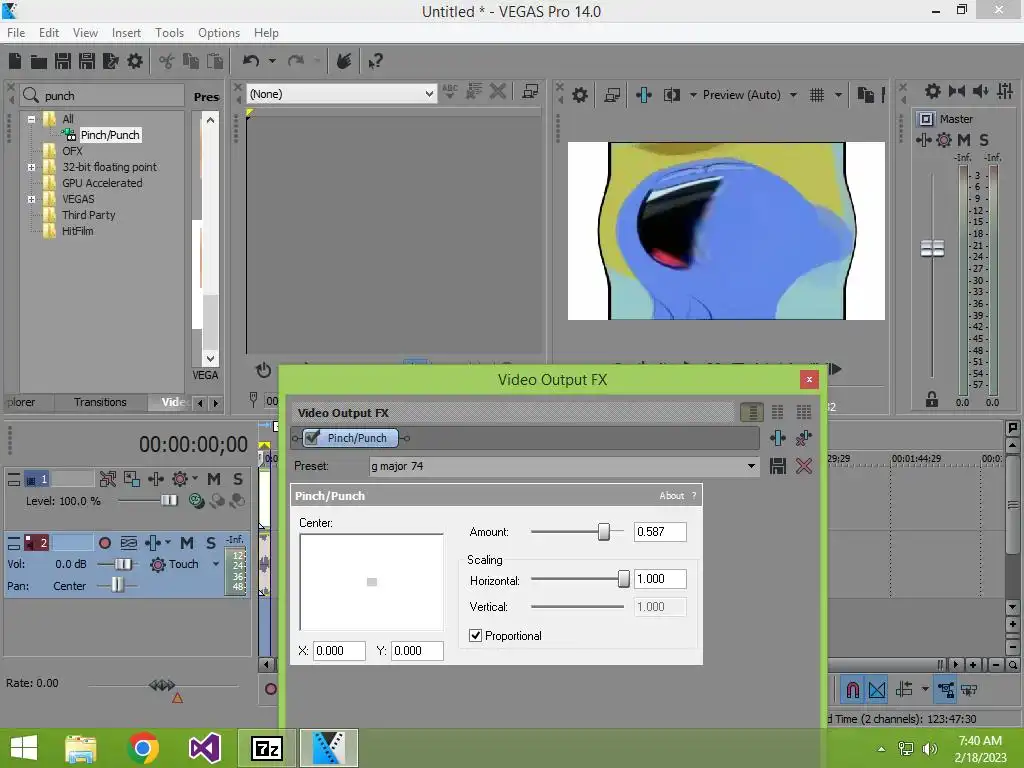Open the Tools menu
This screenshot has height=768, width=1024.
tap(169, 33)
